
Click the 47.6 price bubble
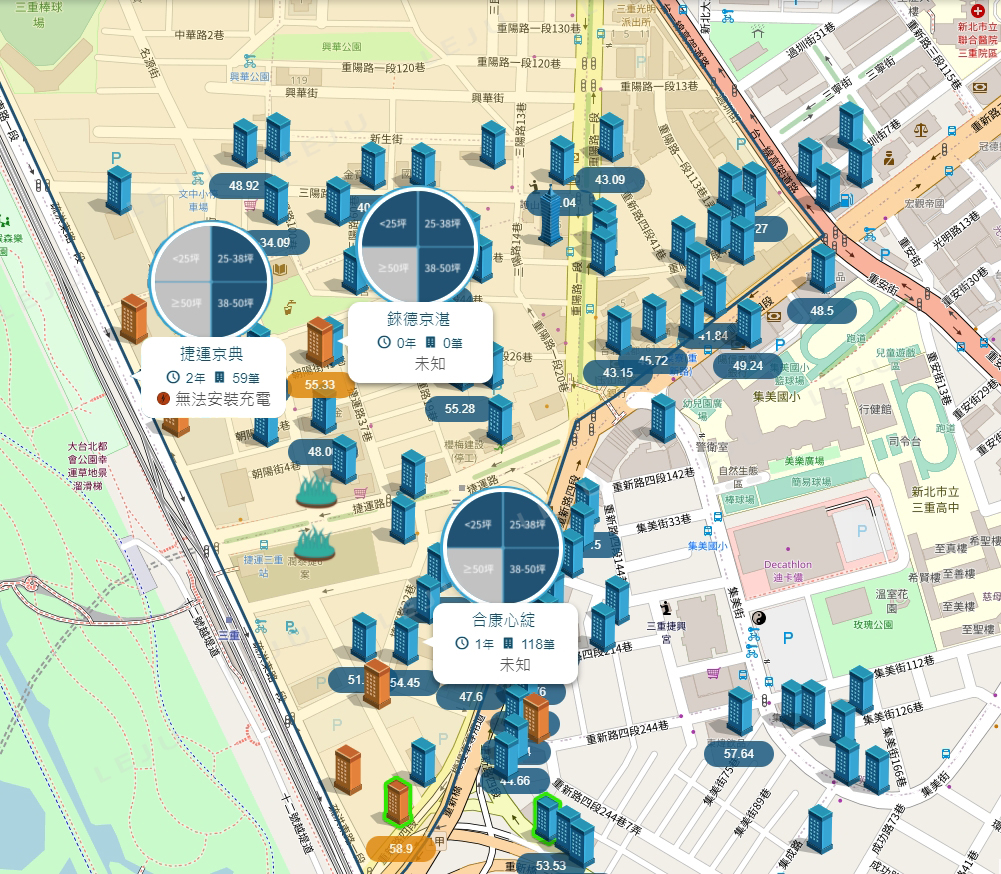pyautogui.click(x=470, y=697)
